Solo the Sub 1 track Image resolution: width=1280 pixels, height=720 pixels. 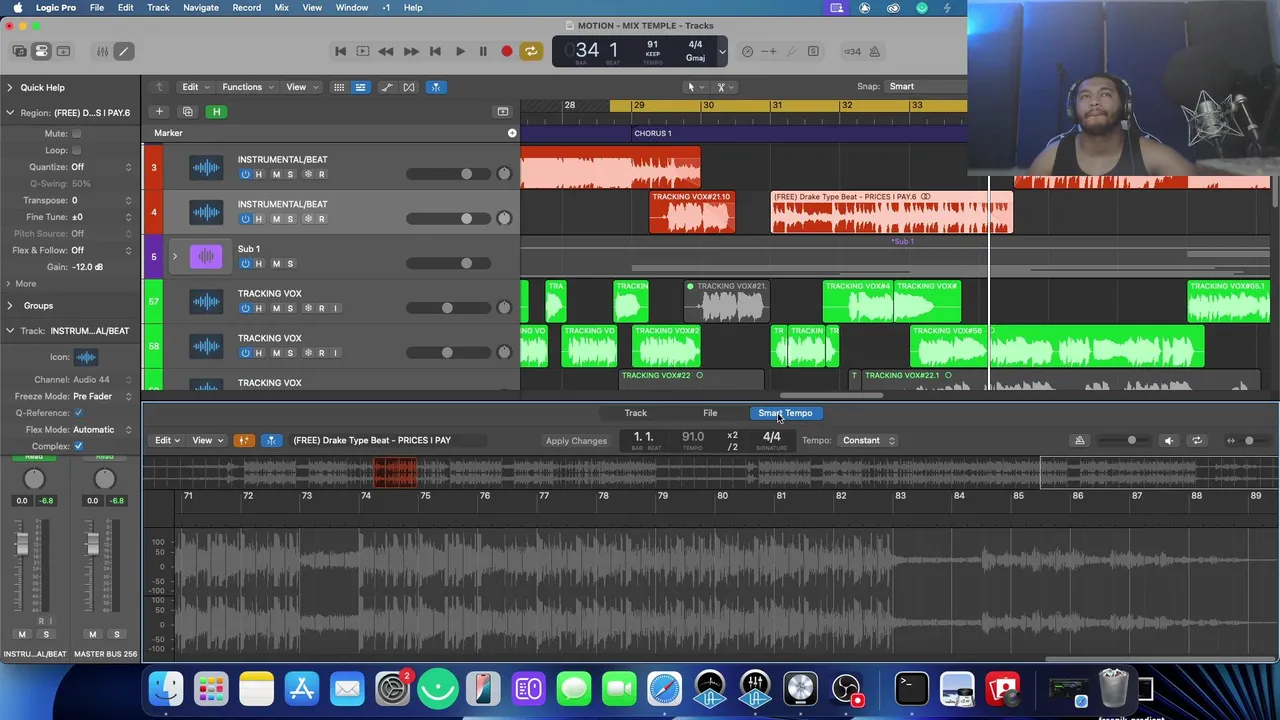[x=290, y=263]
